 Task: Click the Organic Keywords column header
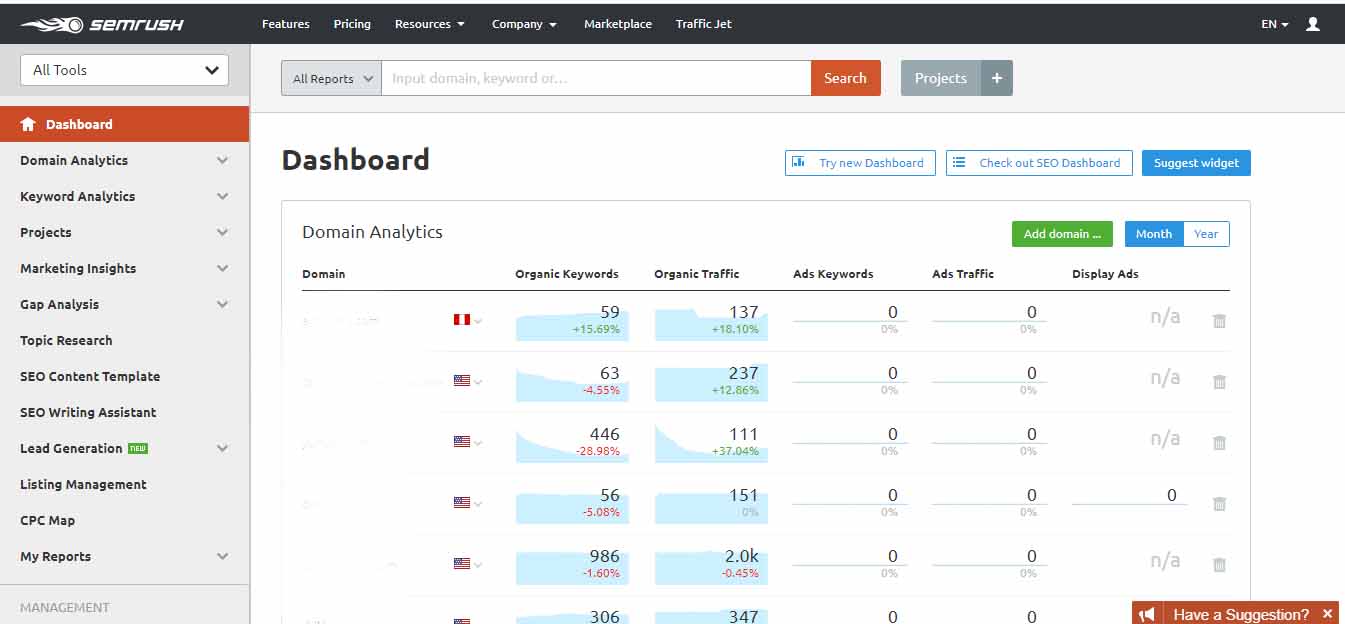click(567, 274)
